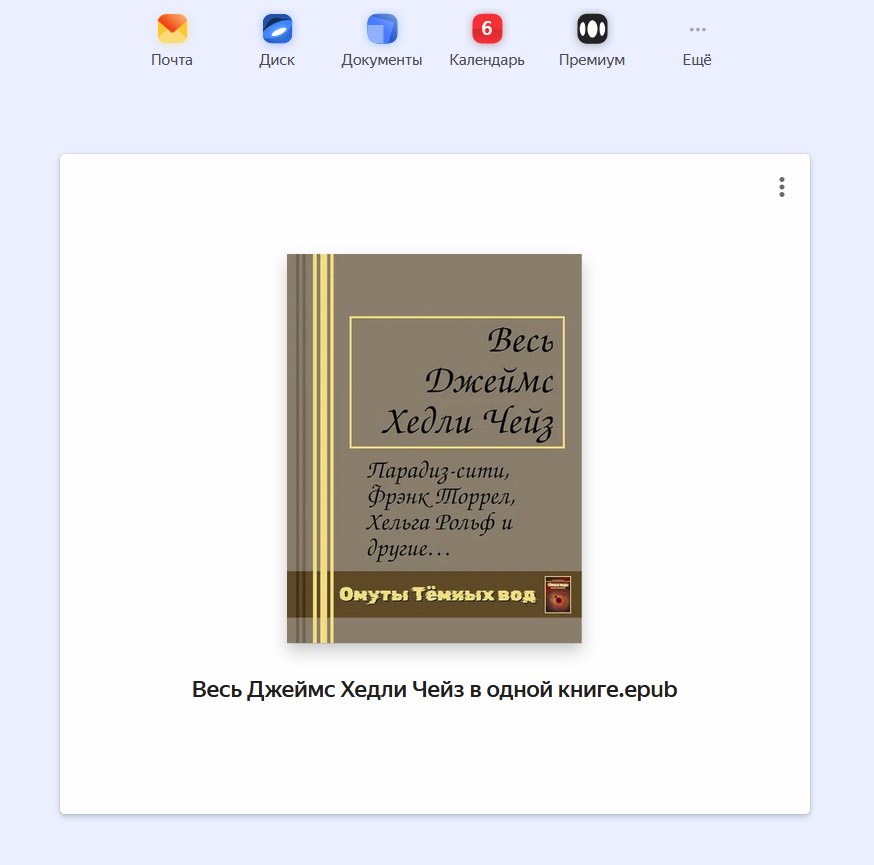
Task: Click the Почта label
Action: [x=172, y=60]
